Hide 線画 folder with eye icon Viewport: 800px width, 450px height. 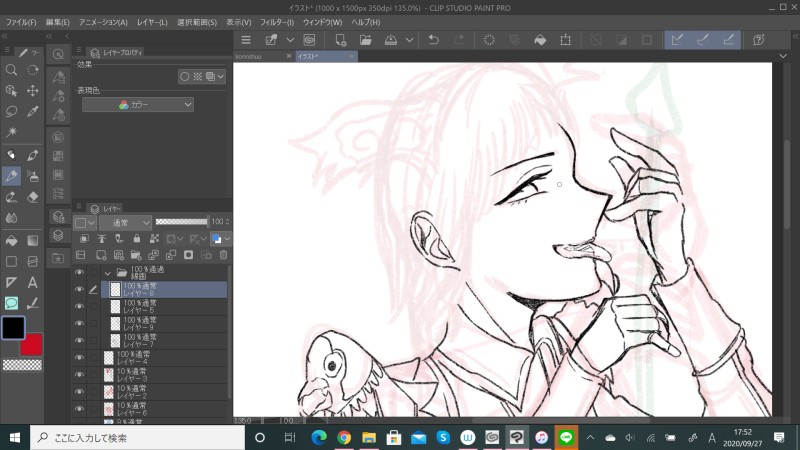coord(79,272)
